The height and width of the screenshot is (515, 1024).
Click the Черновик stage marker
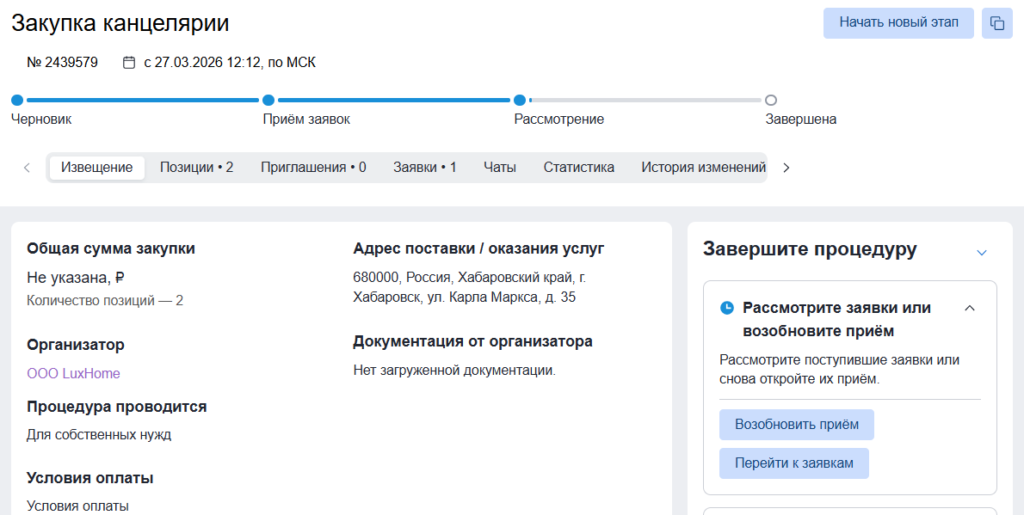[17, 101]
